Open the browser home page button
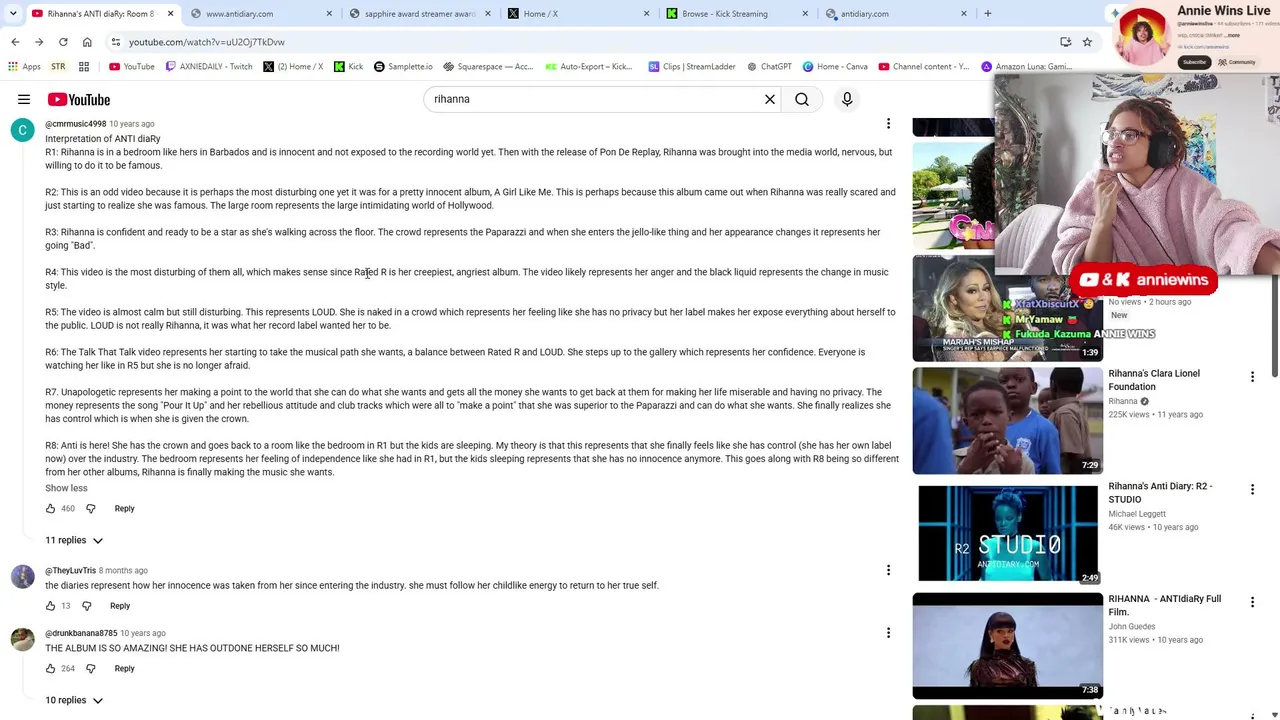This screenshot has width=1280, height=720. click(87, 42)
